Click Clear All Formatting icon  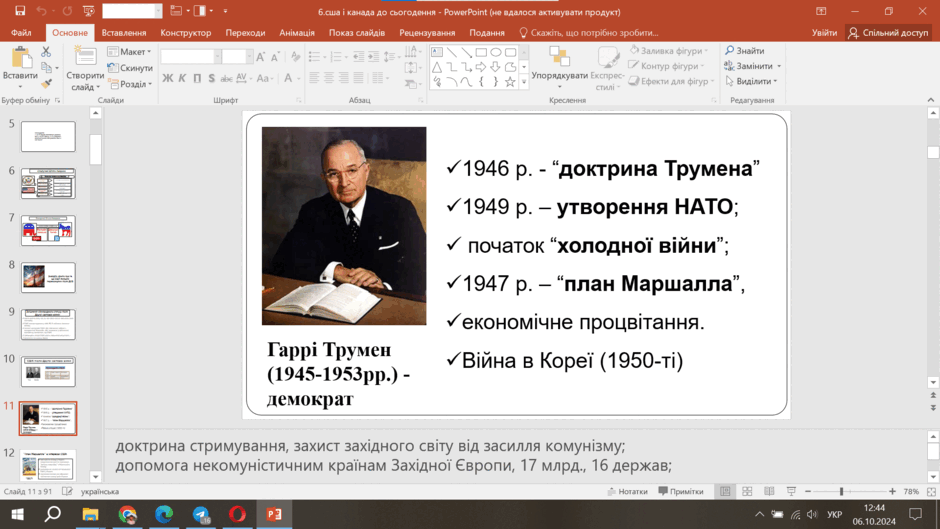point(295,57)
